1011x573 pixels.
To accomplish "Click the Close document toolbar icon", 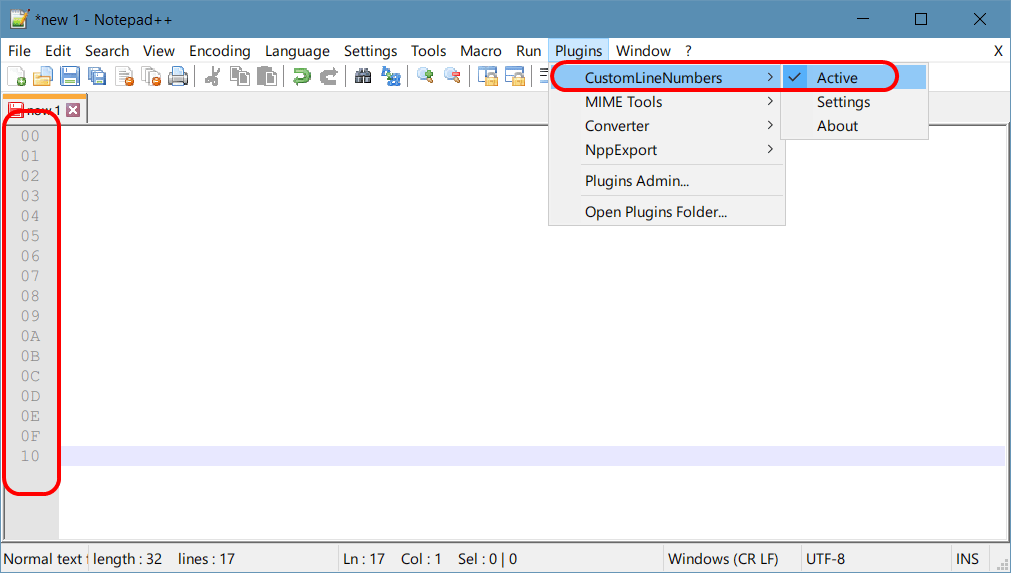I will (124, 76).
